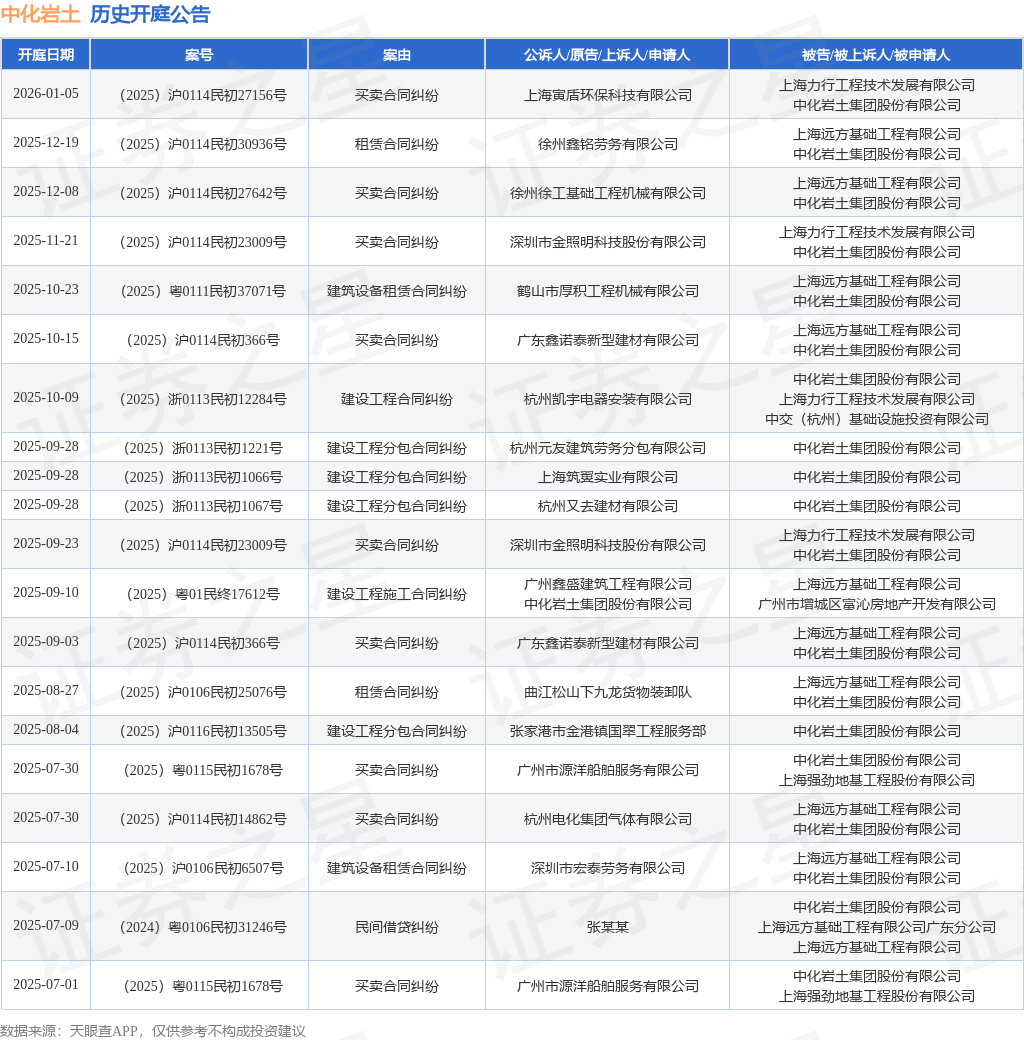
Task: Select date cell 2025-11-21
Action: tap(46, 241)
